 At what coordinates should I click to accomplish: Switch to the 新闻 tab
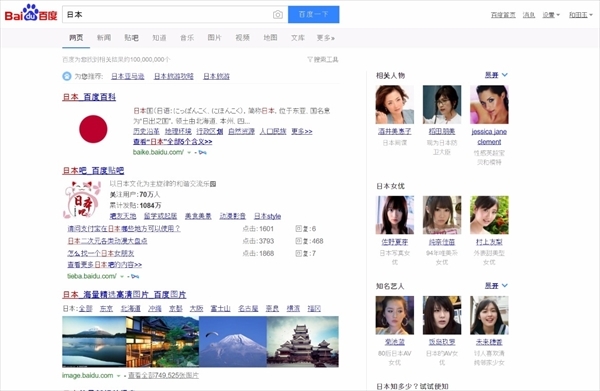pyautogui.click(x=104, y=37)
